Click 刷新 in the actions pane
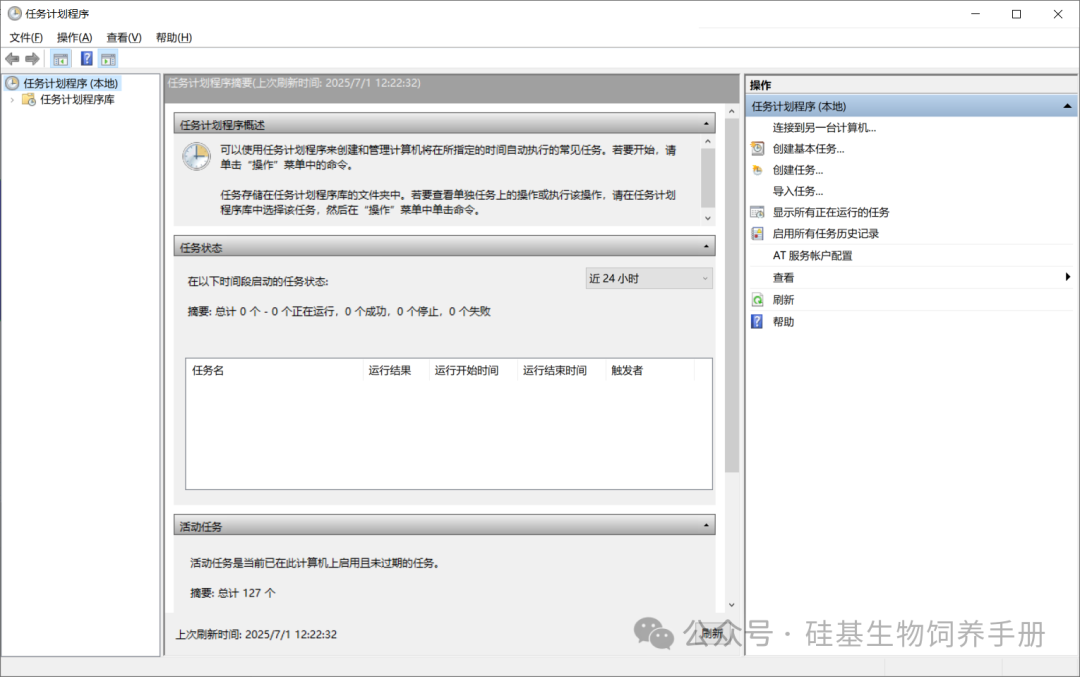Screen dimensions: 1080x677 (x=783, y=300)
